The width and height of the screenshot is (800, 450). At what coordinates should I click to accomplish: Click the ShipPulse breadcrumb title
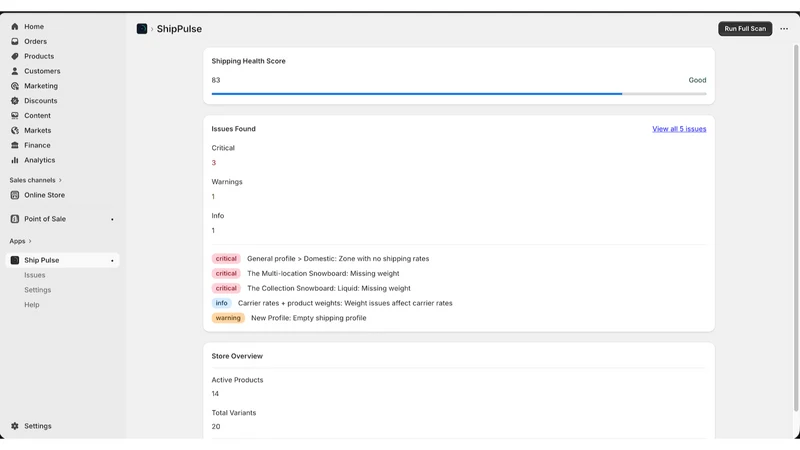tap(179, 29)
